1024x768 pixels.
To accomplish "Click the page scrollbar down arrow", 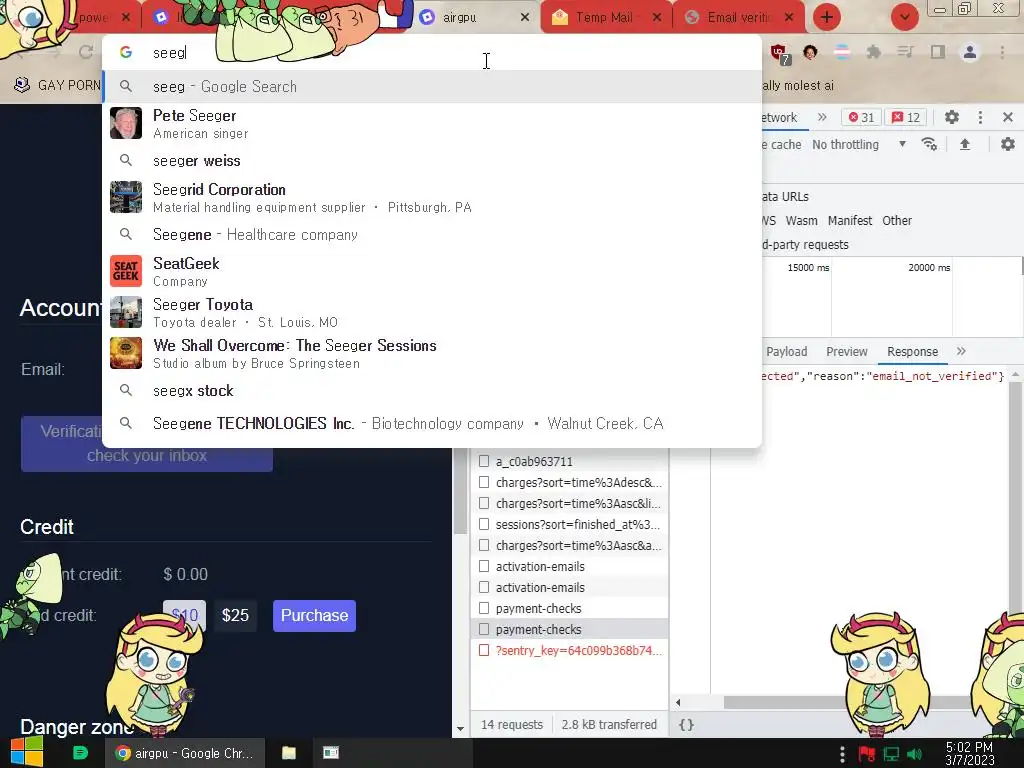I will [460, 728].
